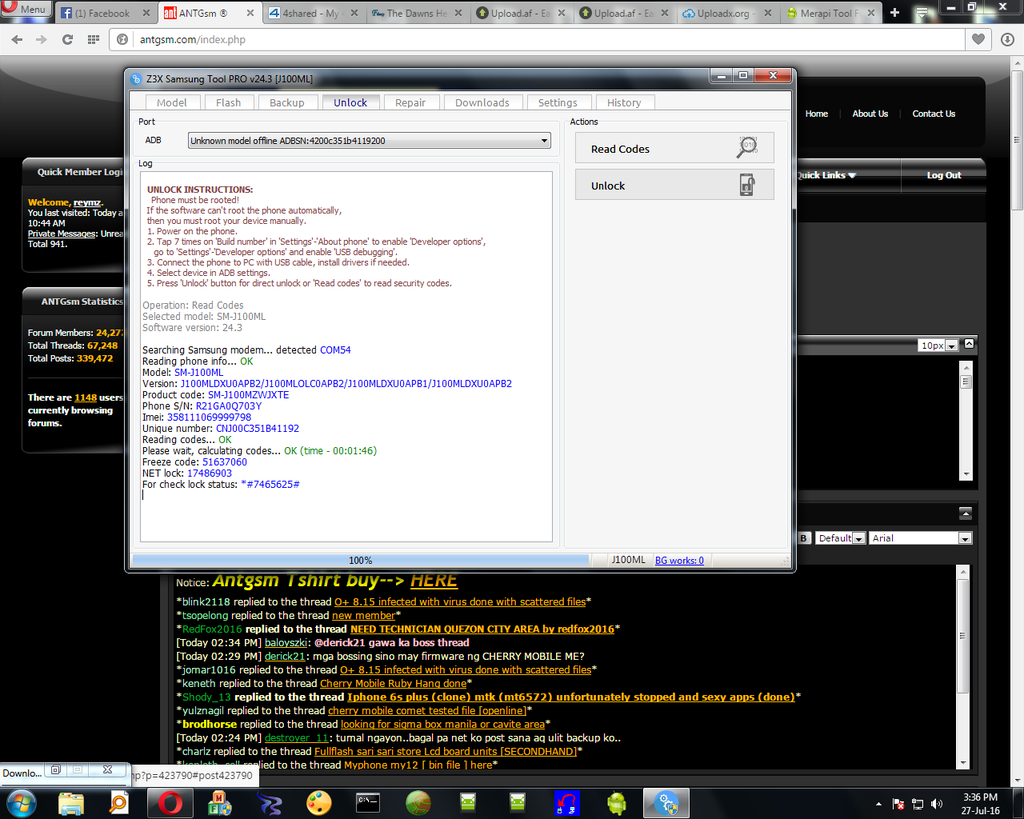Click the browser reload icon
Screen dimensions: 1024x819
(x=67, y=39)
